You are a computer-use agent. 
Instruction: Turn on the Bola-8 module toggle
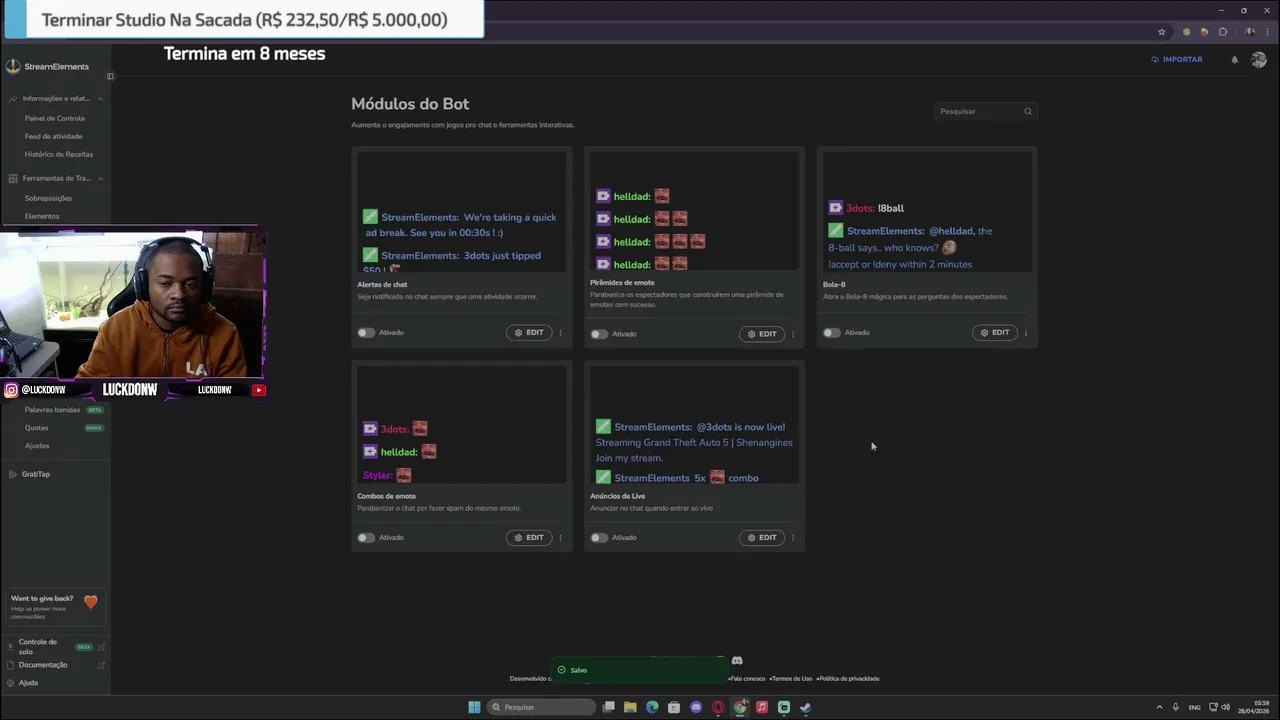pos(831,333)
